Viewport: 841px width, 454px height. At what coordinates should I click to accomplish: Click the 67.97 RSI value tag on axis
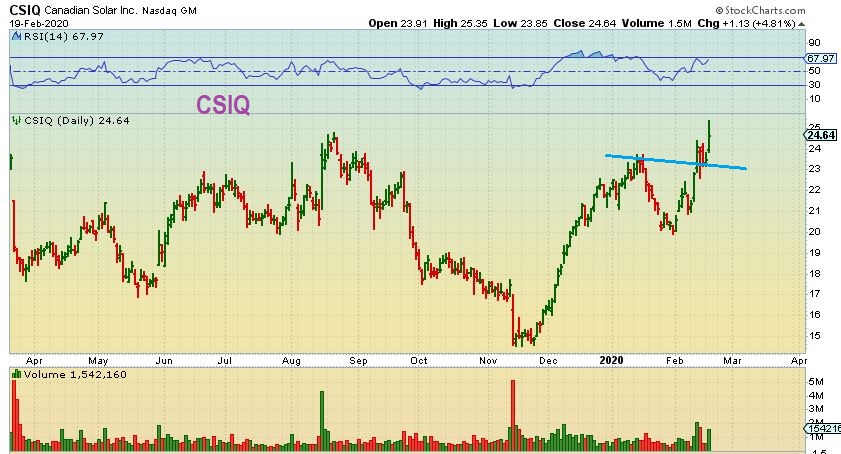click(x=820, y=58)
